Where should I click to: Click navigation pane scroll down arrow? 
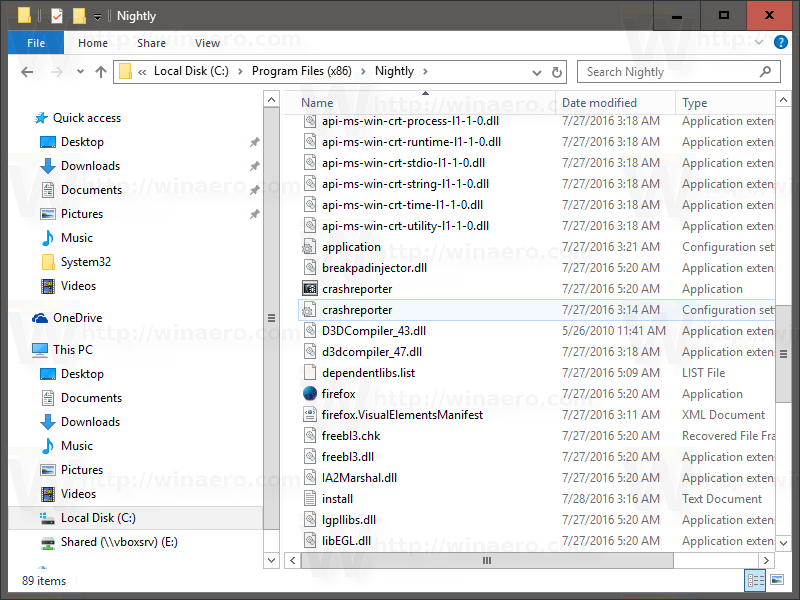pyautogui.click(x=271, y=560)
